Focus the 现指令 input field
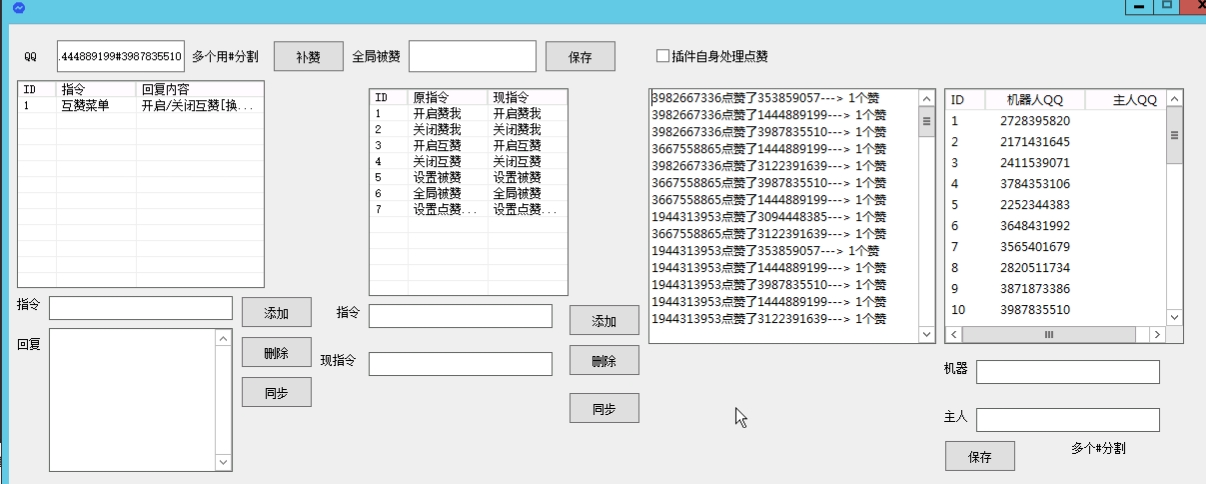 coord(460,364)
